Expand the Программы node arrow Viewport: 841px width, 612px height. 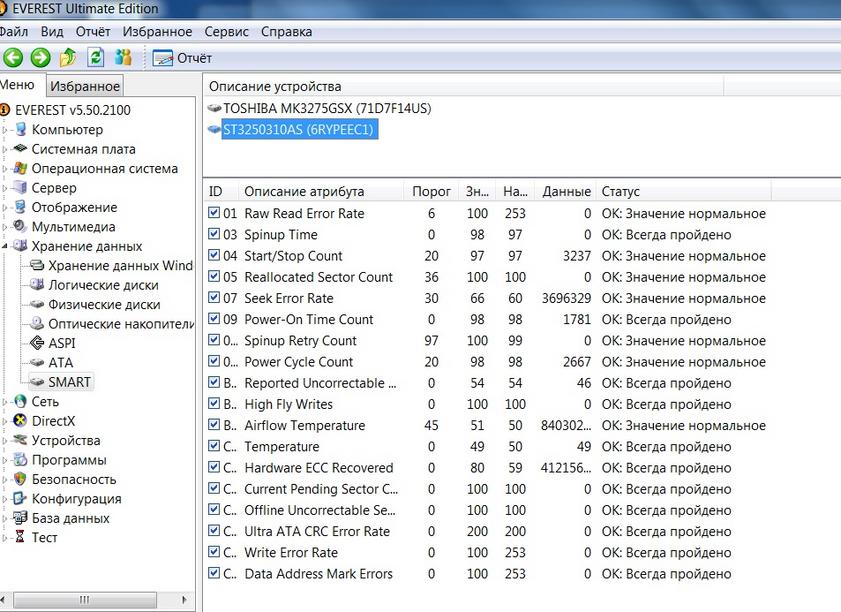[5, 460]
